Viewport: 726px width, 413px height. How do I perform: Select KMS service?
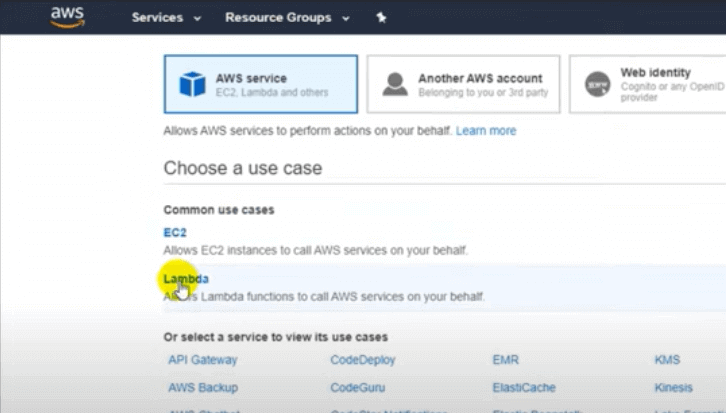[667, 360]
